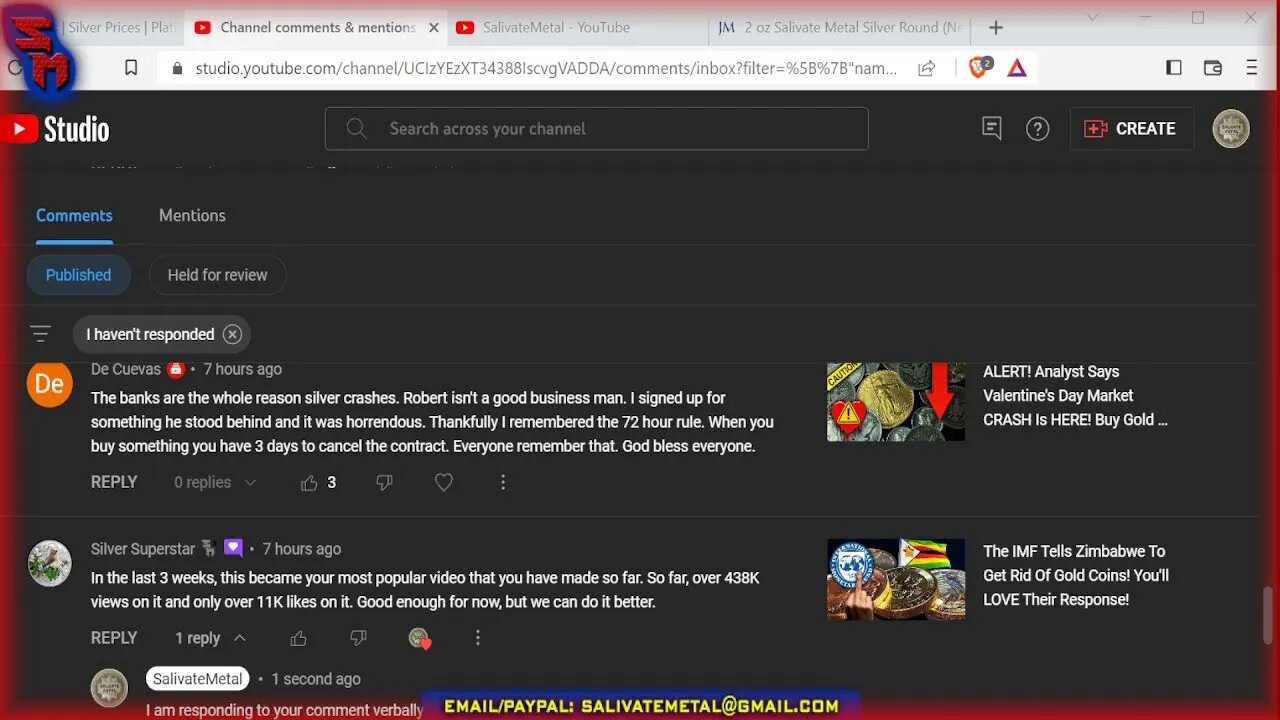
Task: Collapse Silver Superstar's 1 reply
Action: pos(210,638)
